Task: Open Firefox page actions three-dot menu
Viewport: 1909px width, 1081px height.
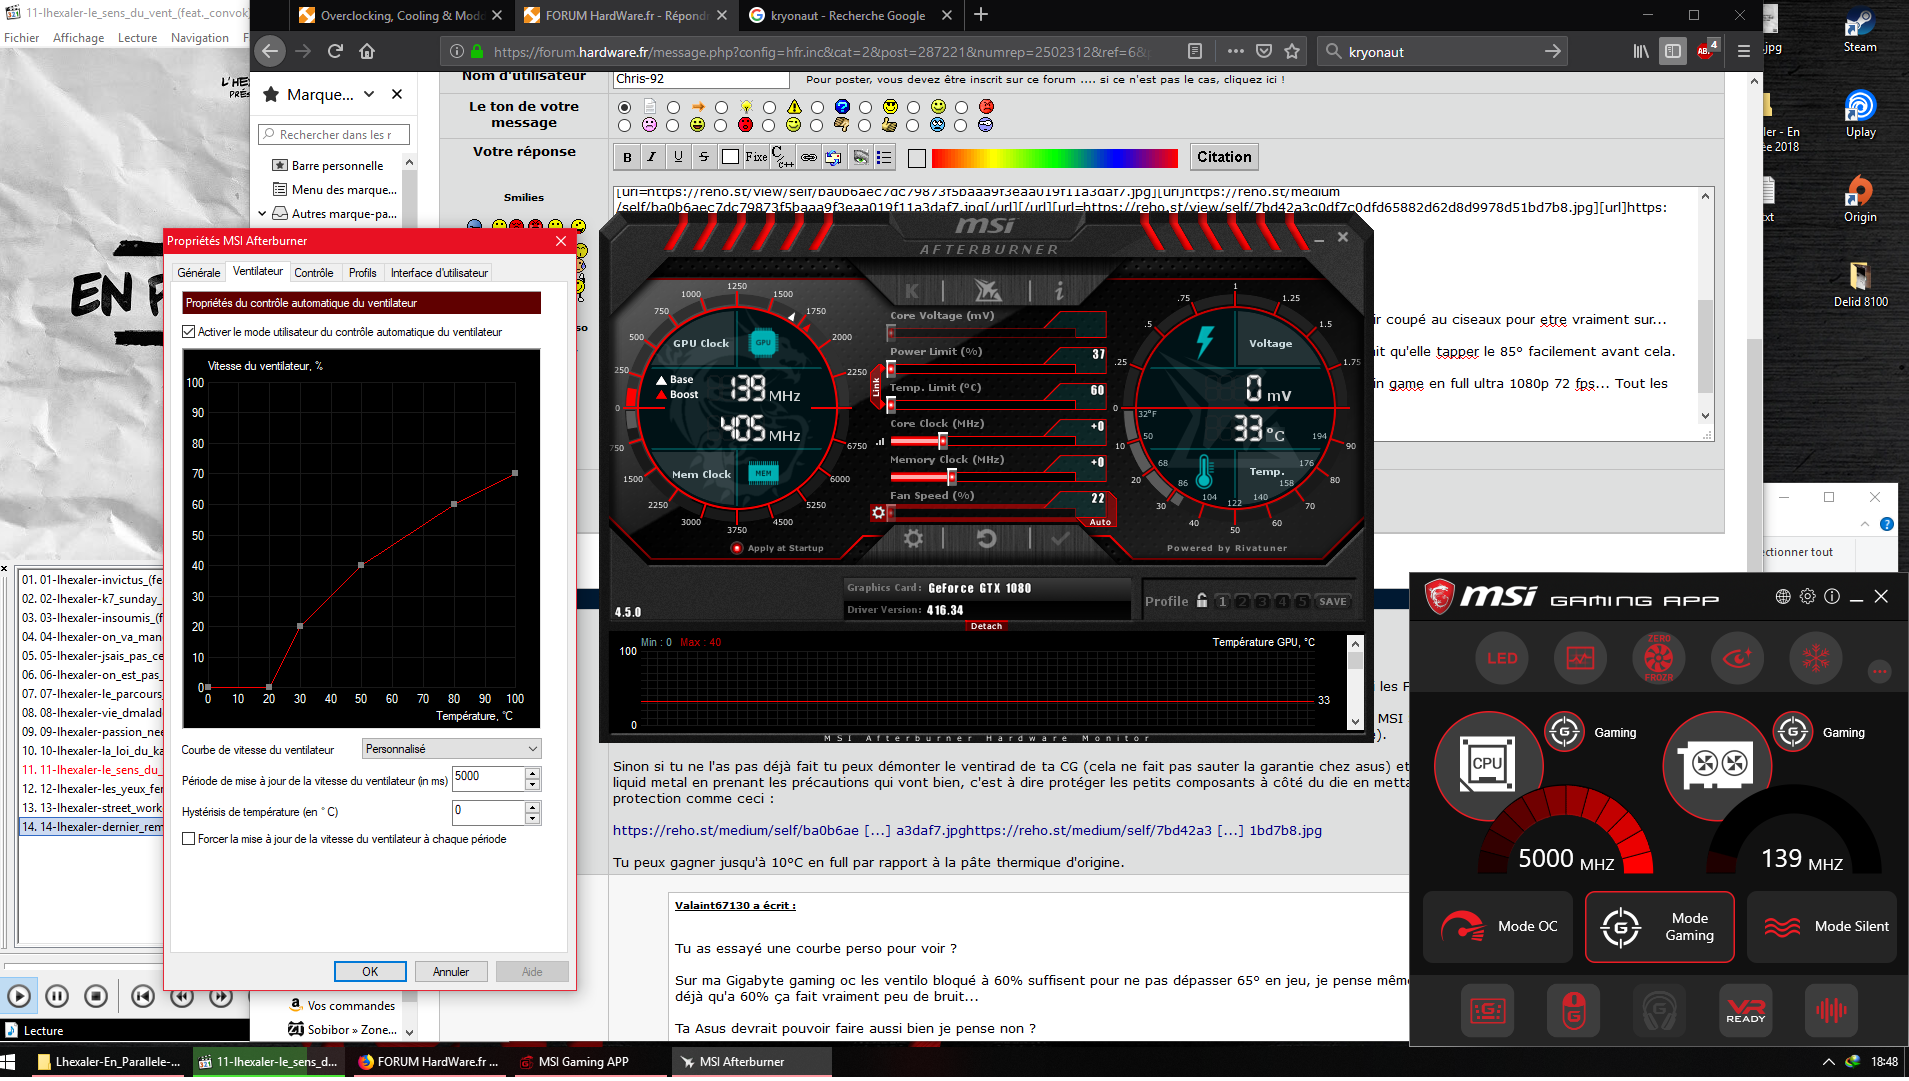Action: tap(1236, 51)
